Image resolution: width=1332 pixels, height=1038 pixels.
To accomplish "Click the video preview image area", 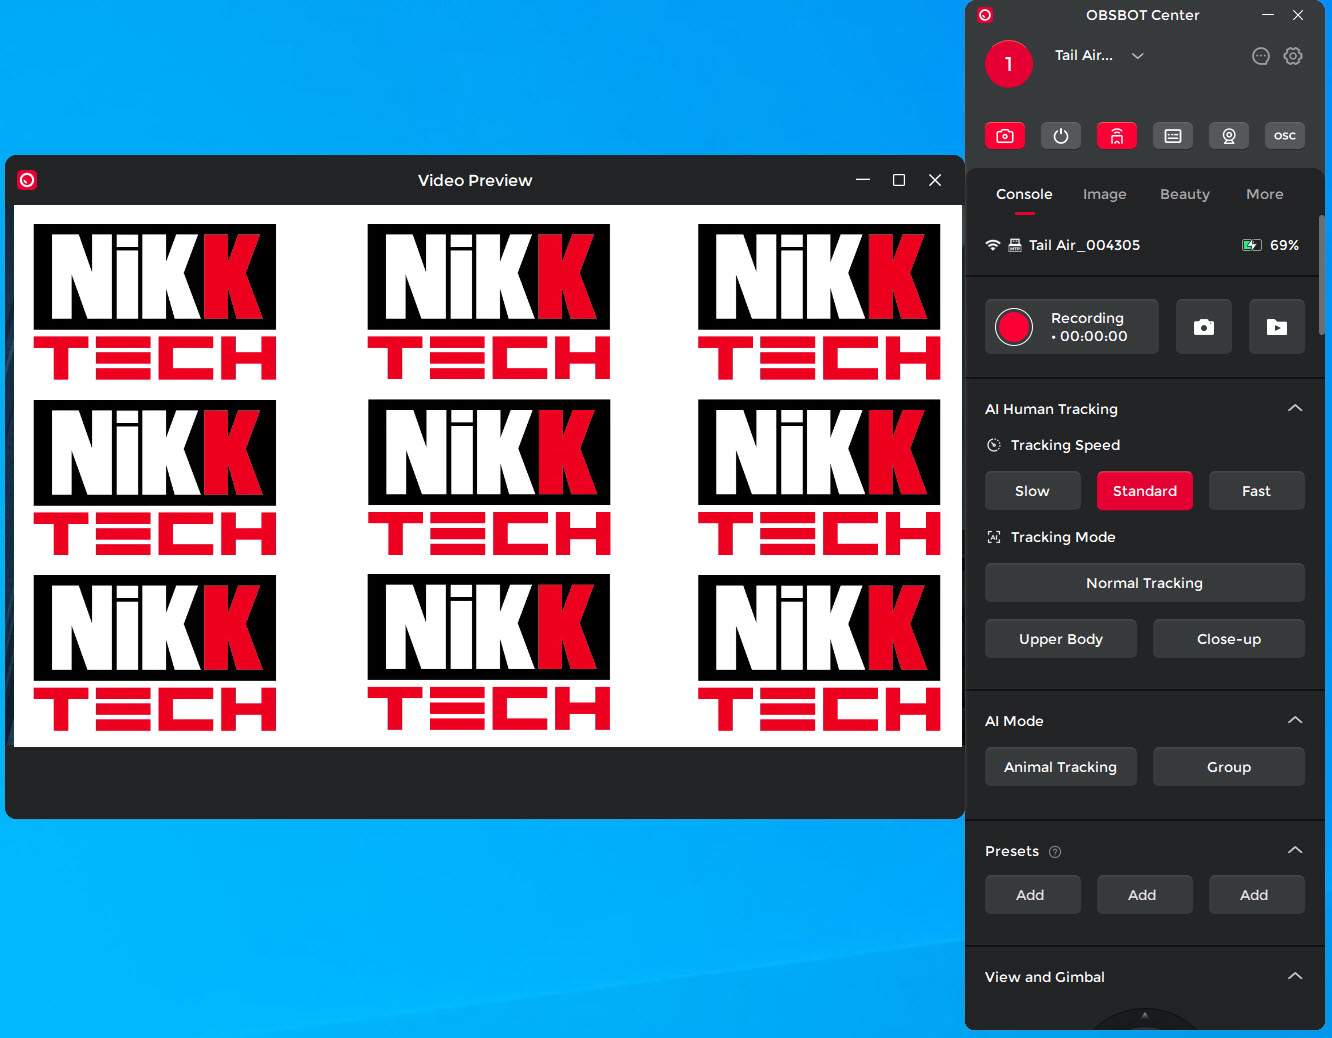I will click(488, 476).
